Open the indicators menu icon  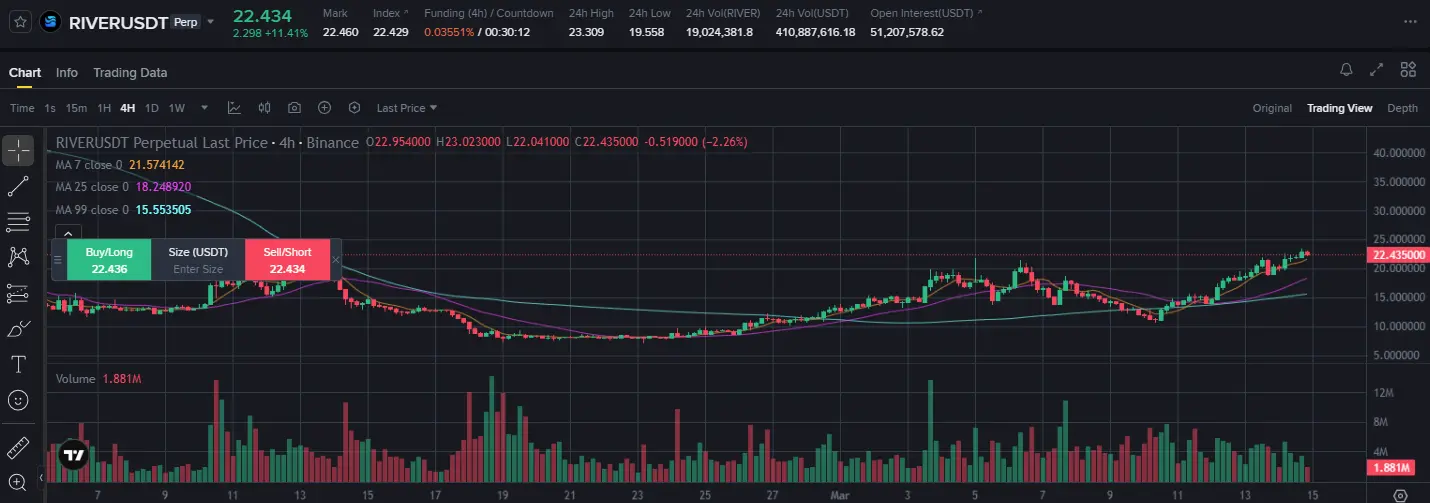pos(234,108)
